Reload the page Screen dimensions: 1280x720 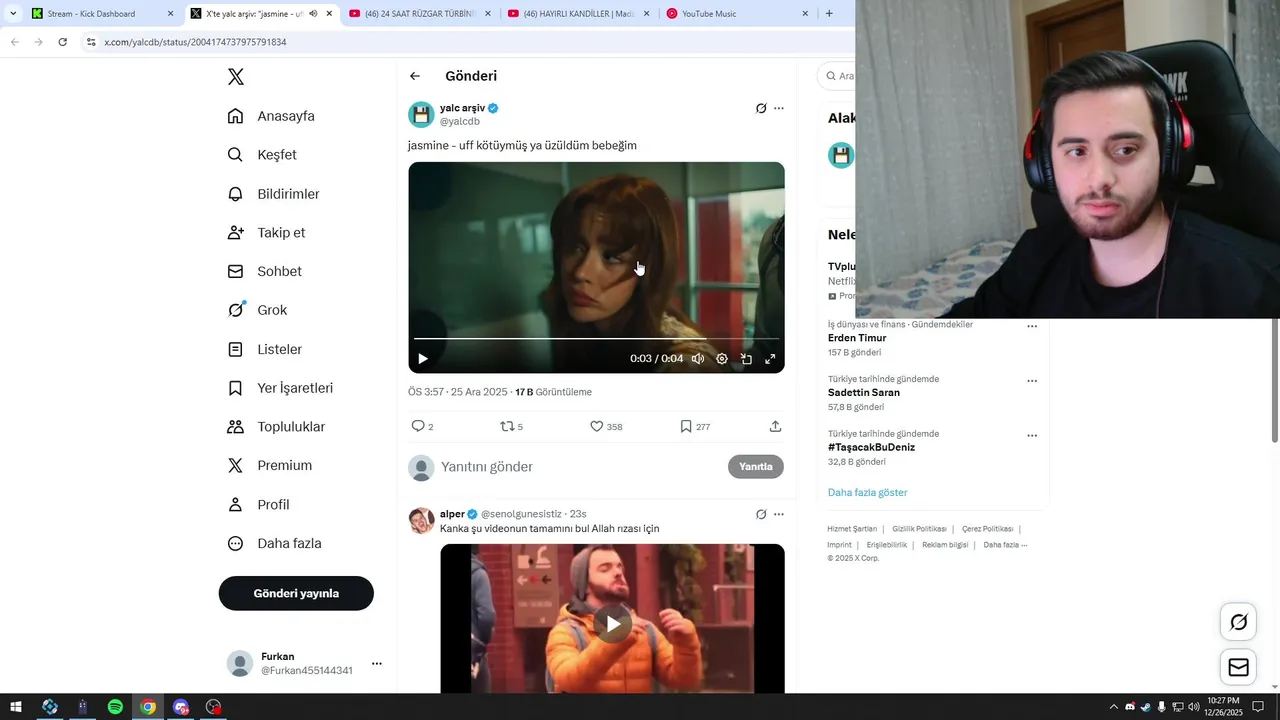pos(62,42)
